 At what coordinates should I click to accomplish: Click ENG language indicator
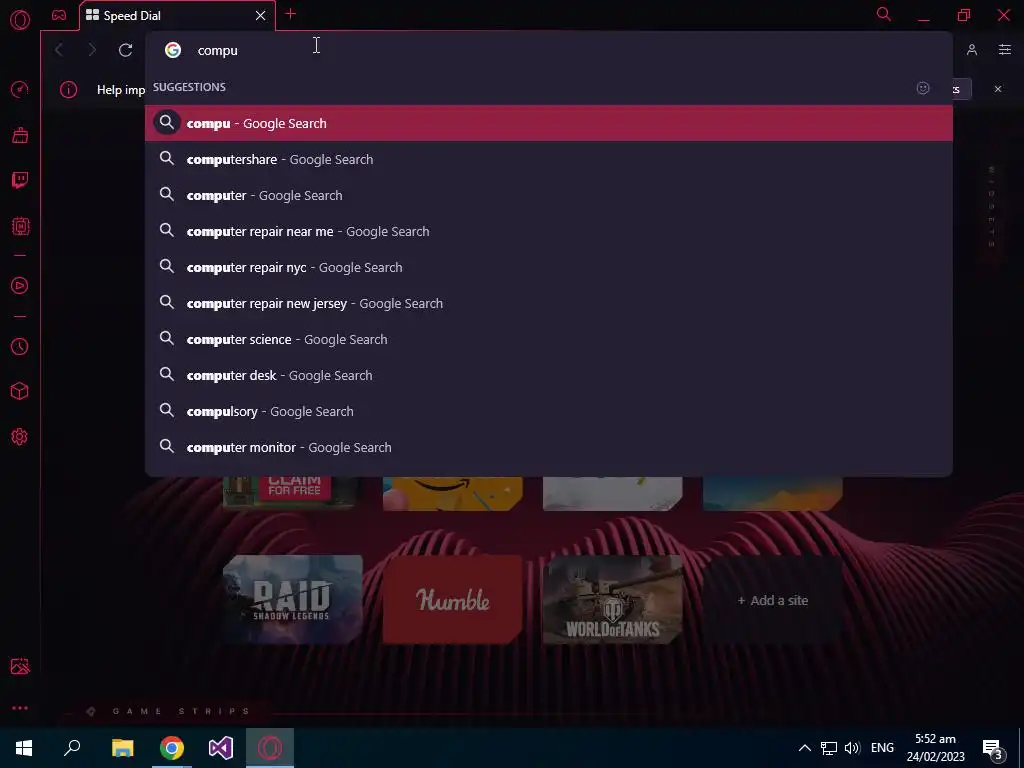coord(882,748)
